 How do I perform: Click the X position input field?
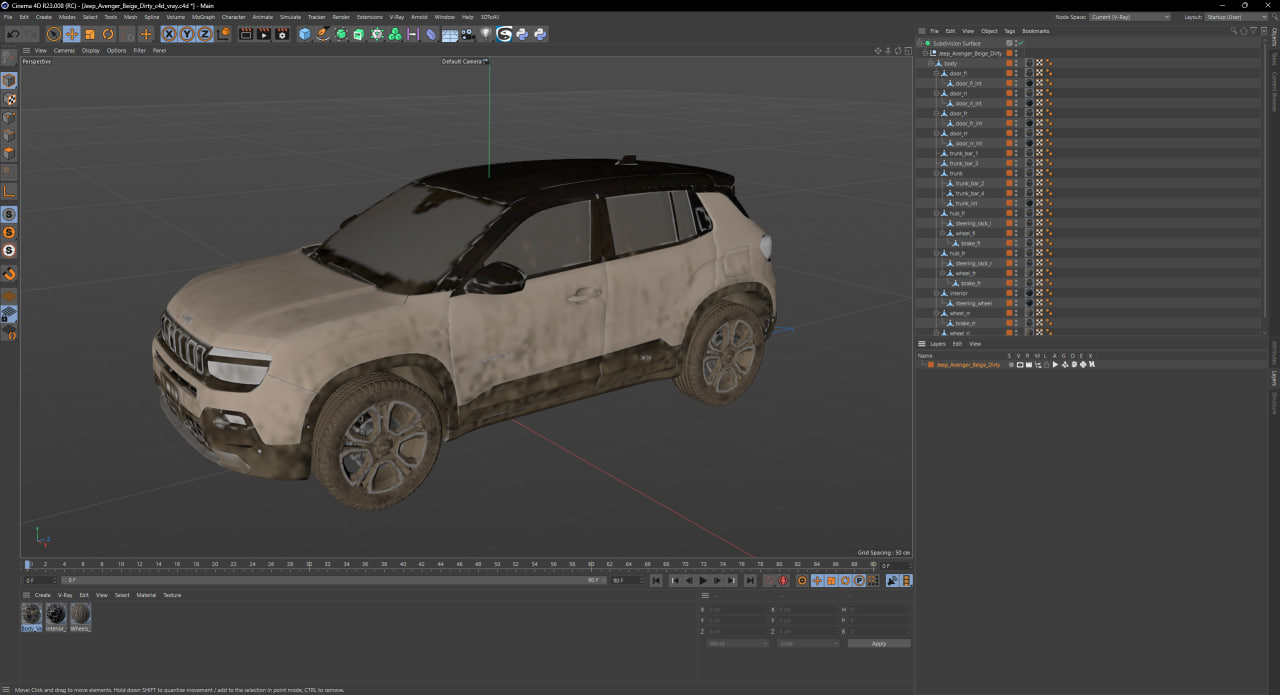pos(738,609)
